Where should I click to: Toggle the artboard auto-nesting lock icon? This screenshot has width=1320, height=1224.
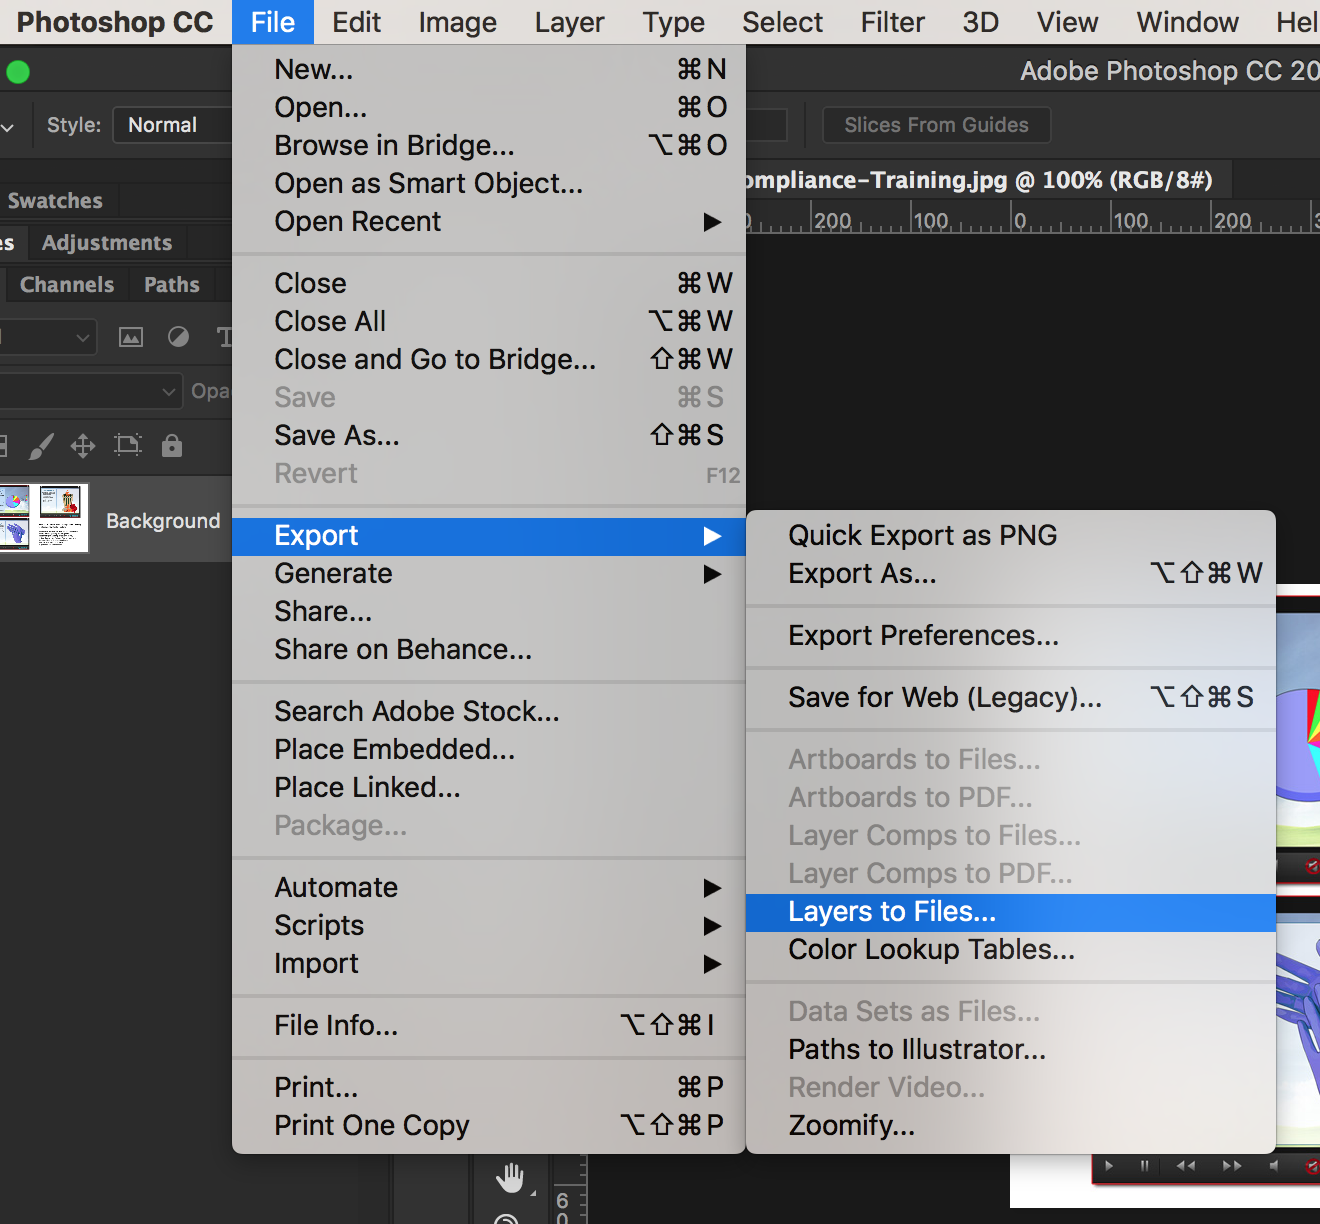(128, 445)
